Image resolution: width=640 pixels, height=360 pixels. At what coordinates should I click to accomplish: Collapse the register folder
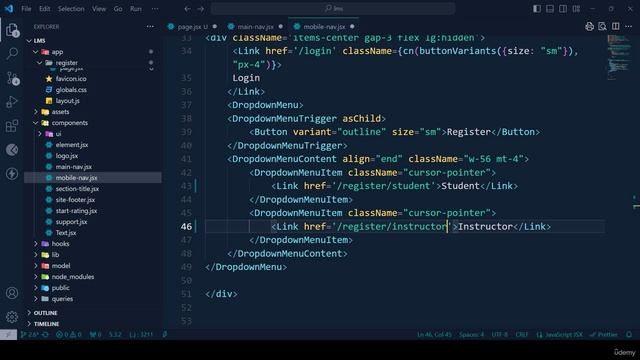pyautogui.click(x=39, y=63)
